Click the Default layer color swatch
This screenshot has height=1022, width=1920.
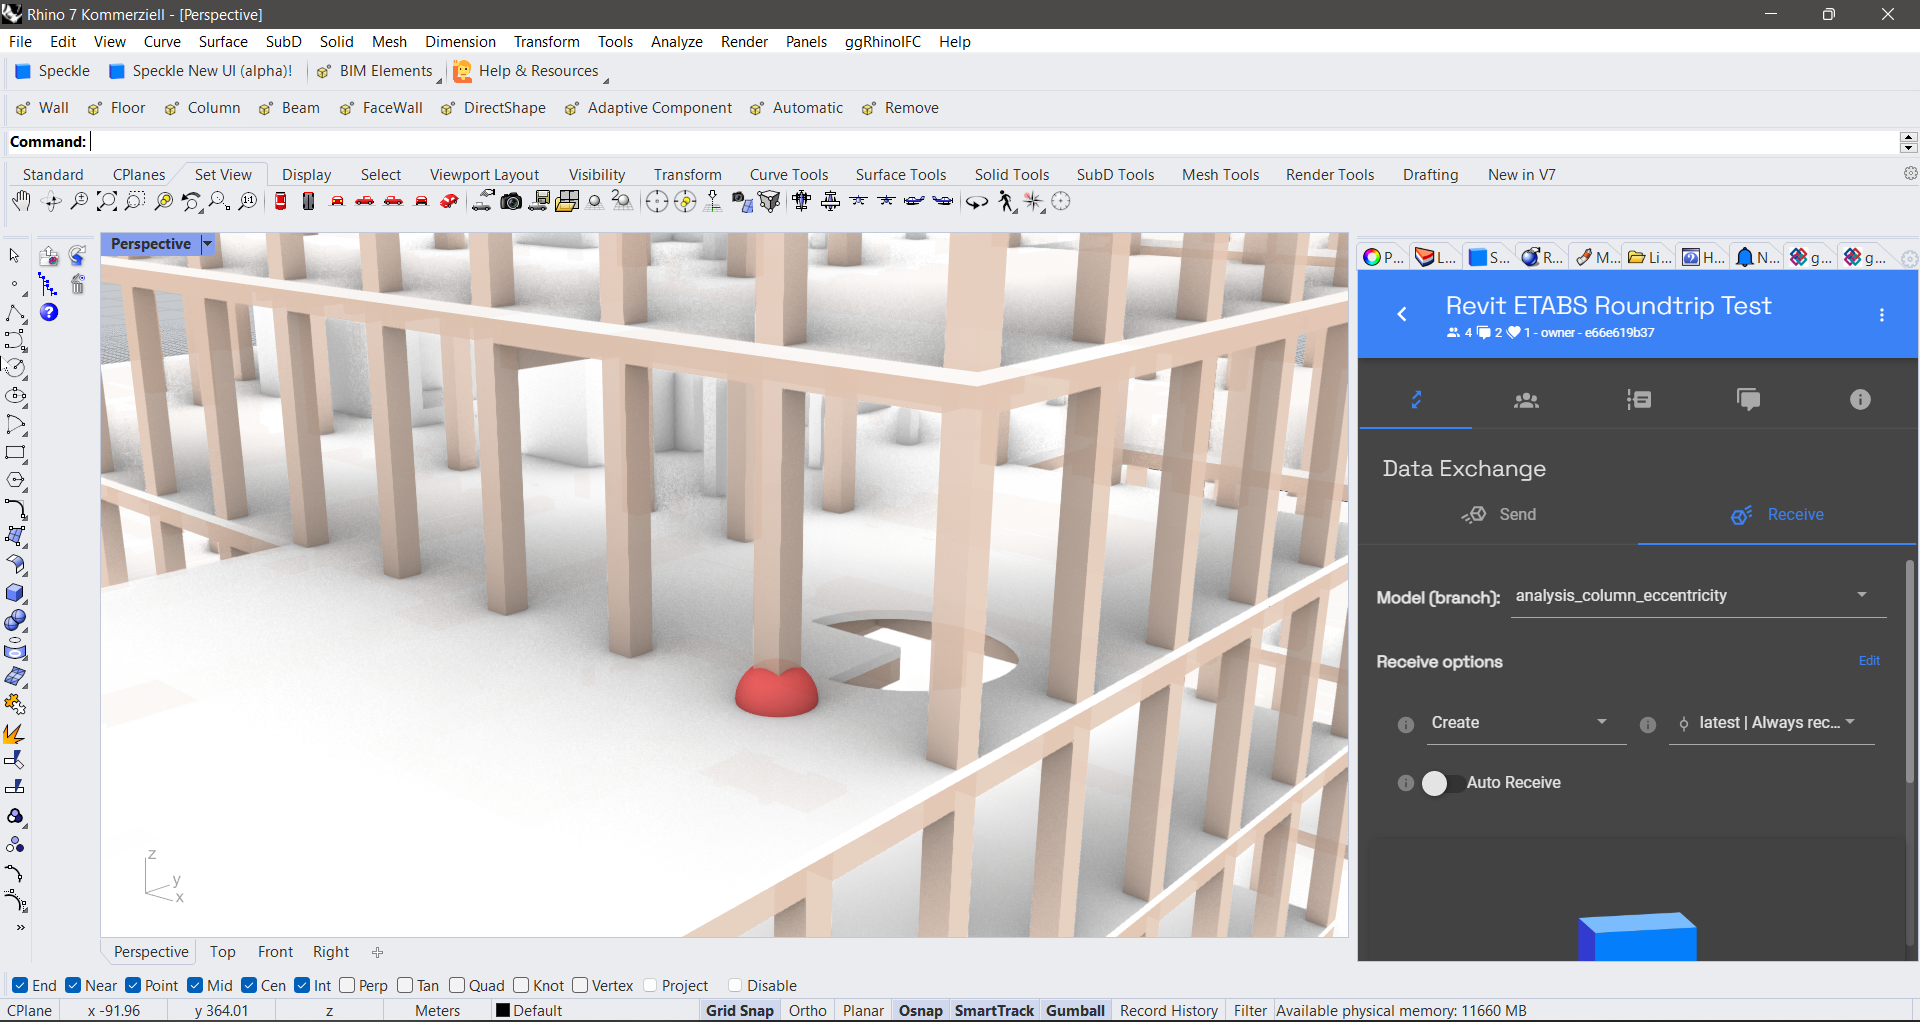pos(503,1011)
